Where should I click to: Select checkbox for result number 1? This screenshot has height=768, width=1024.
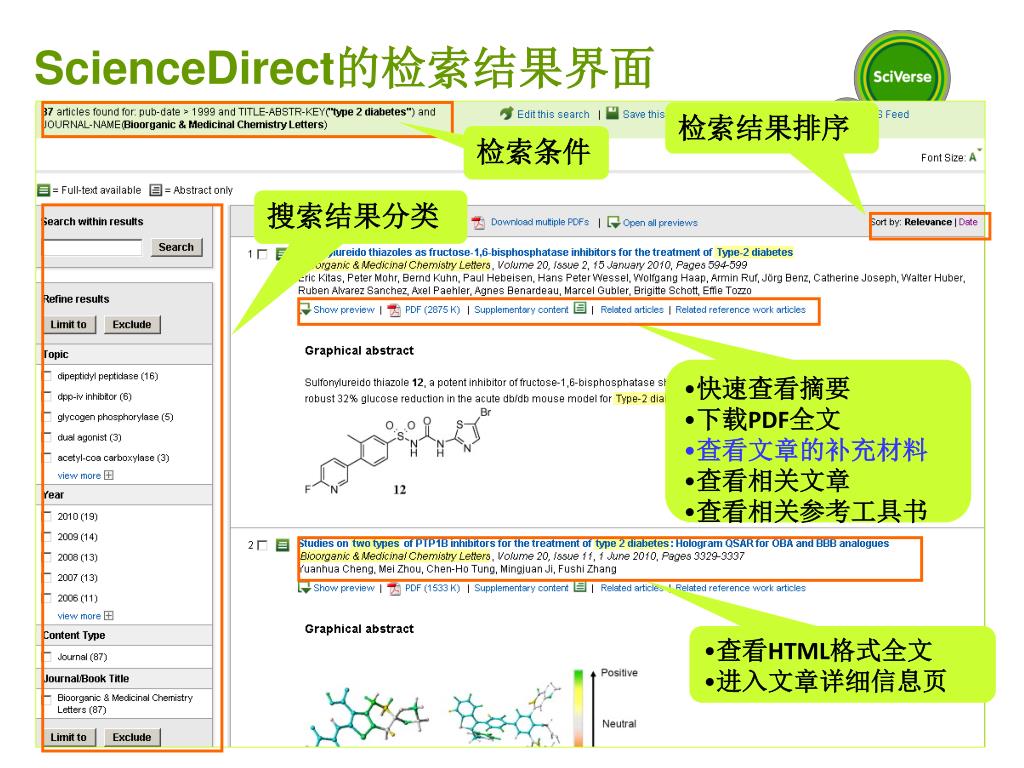point(263,254)
